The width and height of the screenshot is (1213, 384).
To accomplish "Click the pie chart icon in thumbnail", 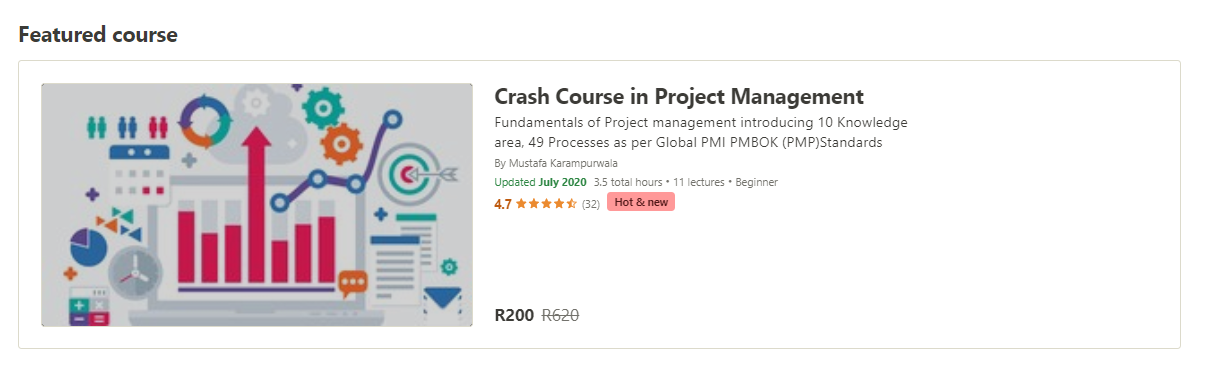I will [88, 247].
